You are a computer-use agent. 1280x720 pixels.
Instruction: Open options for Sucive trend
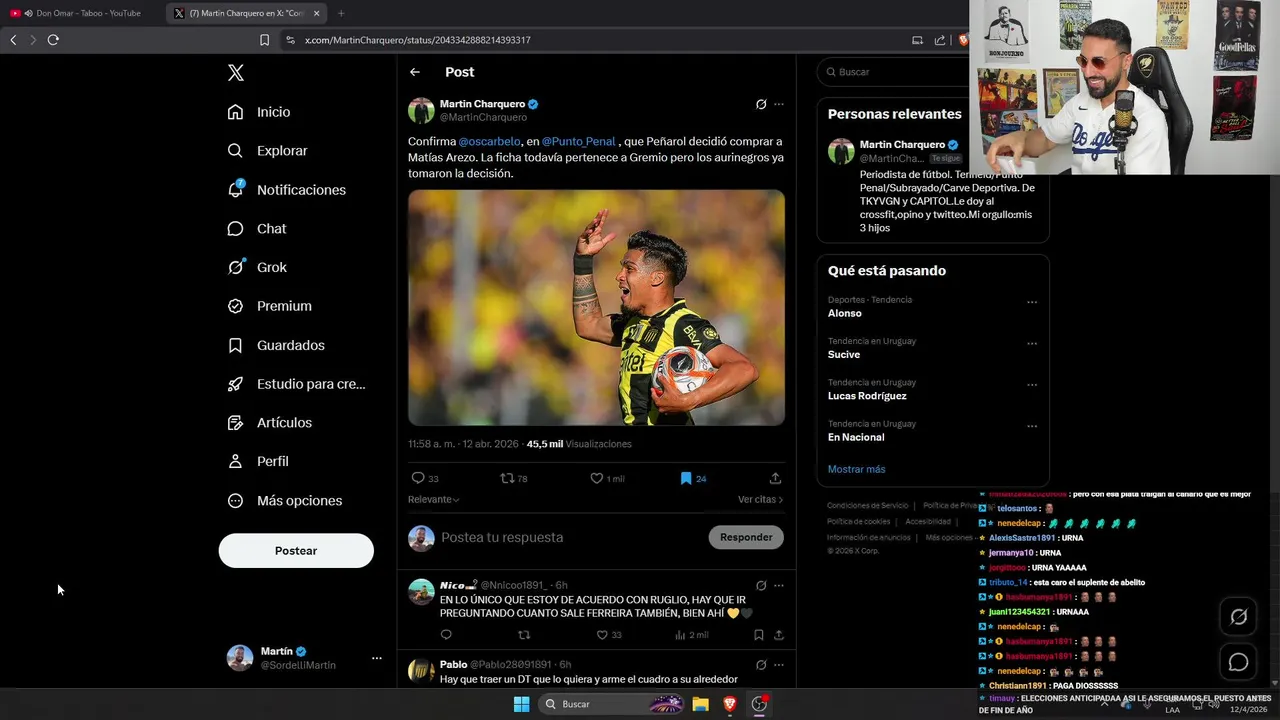point(1032,343)
